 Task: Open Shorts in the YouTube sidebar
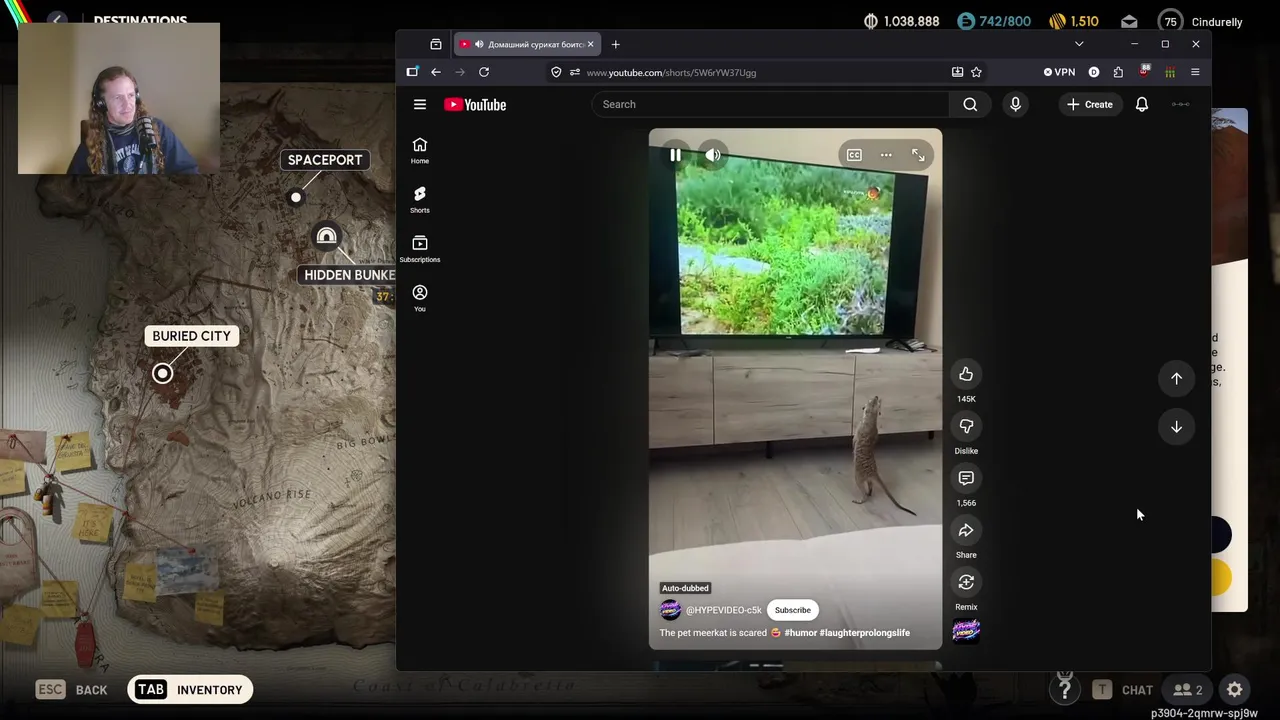tap(420, 199)
